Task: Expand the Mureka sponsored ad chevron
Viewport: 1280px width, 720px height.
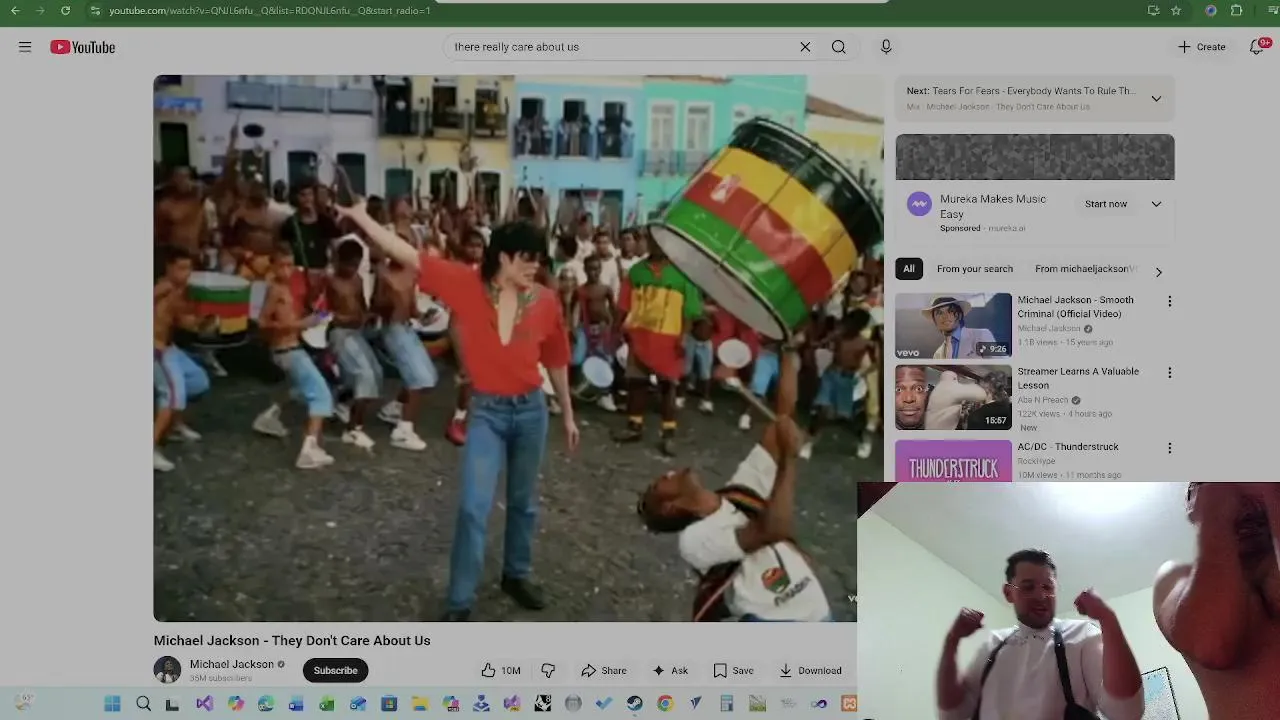Action: click(x=1156, y=204)
